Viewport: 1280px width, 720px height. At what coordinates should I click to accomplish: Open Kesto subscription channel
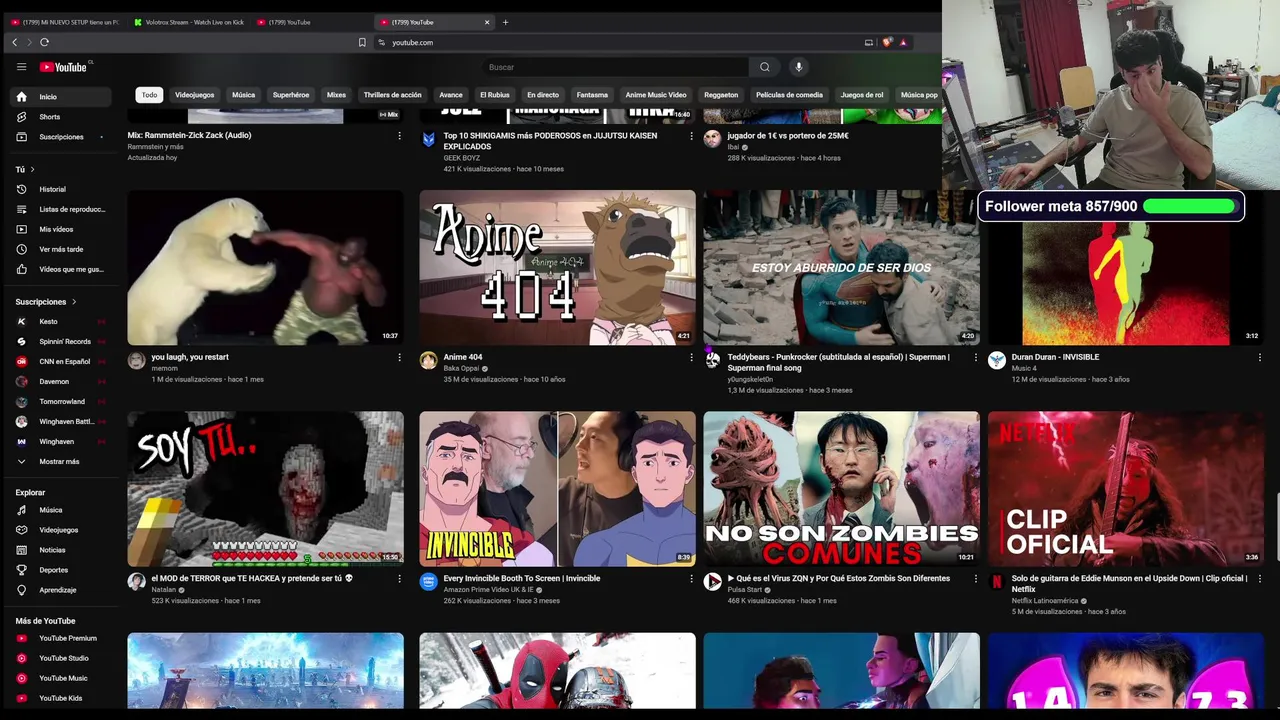click(60, 321)
